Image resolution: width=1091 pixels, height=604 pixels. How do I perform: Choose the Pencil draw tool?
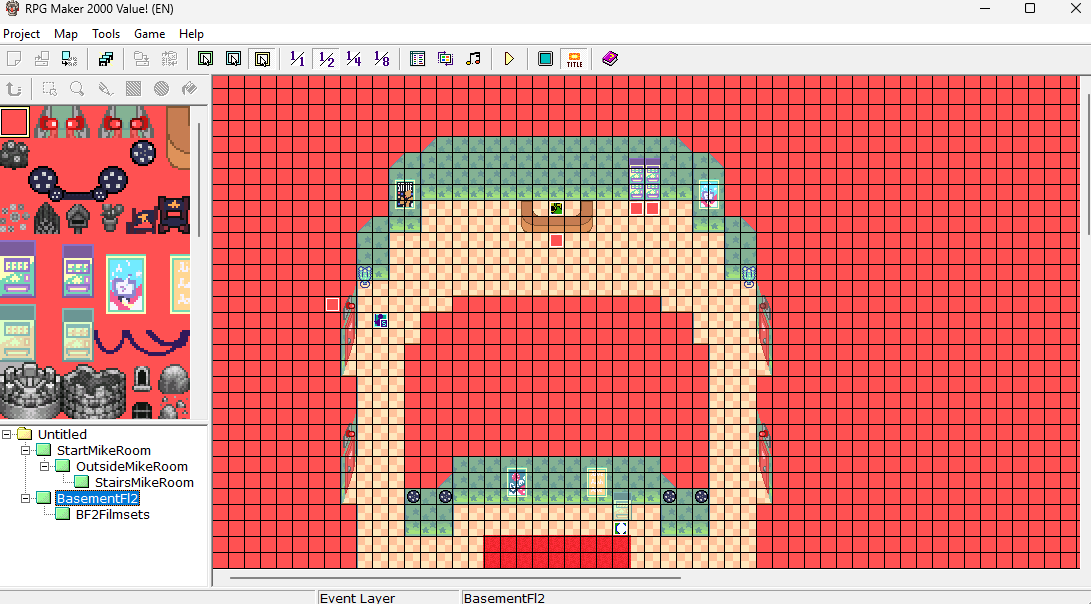click(x=105, y=88)
